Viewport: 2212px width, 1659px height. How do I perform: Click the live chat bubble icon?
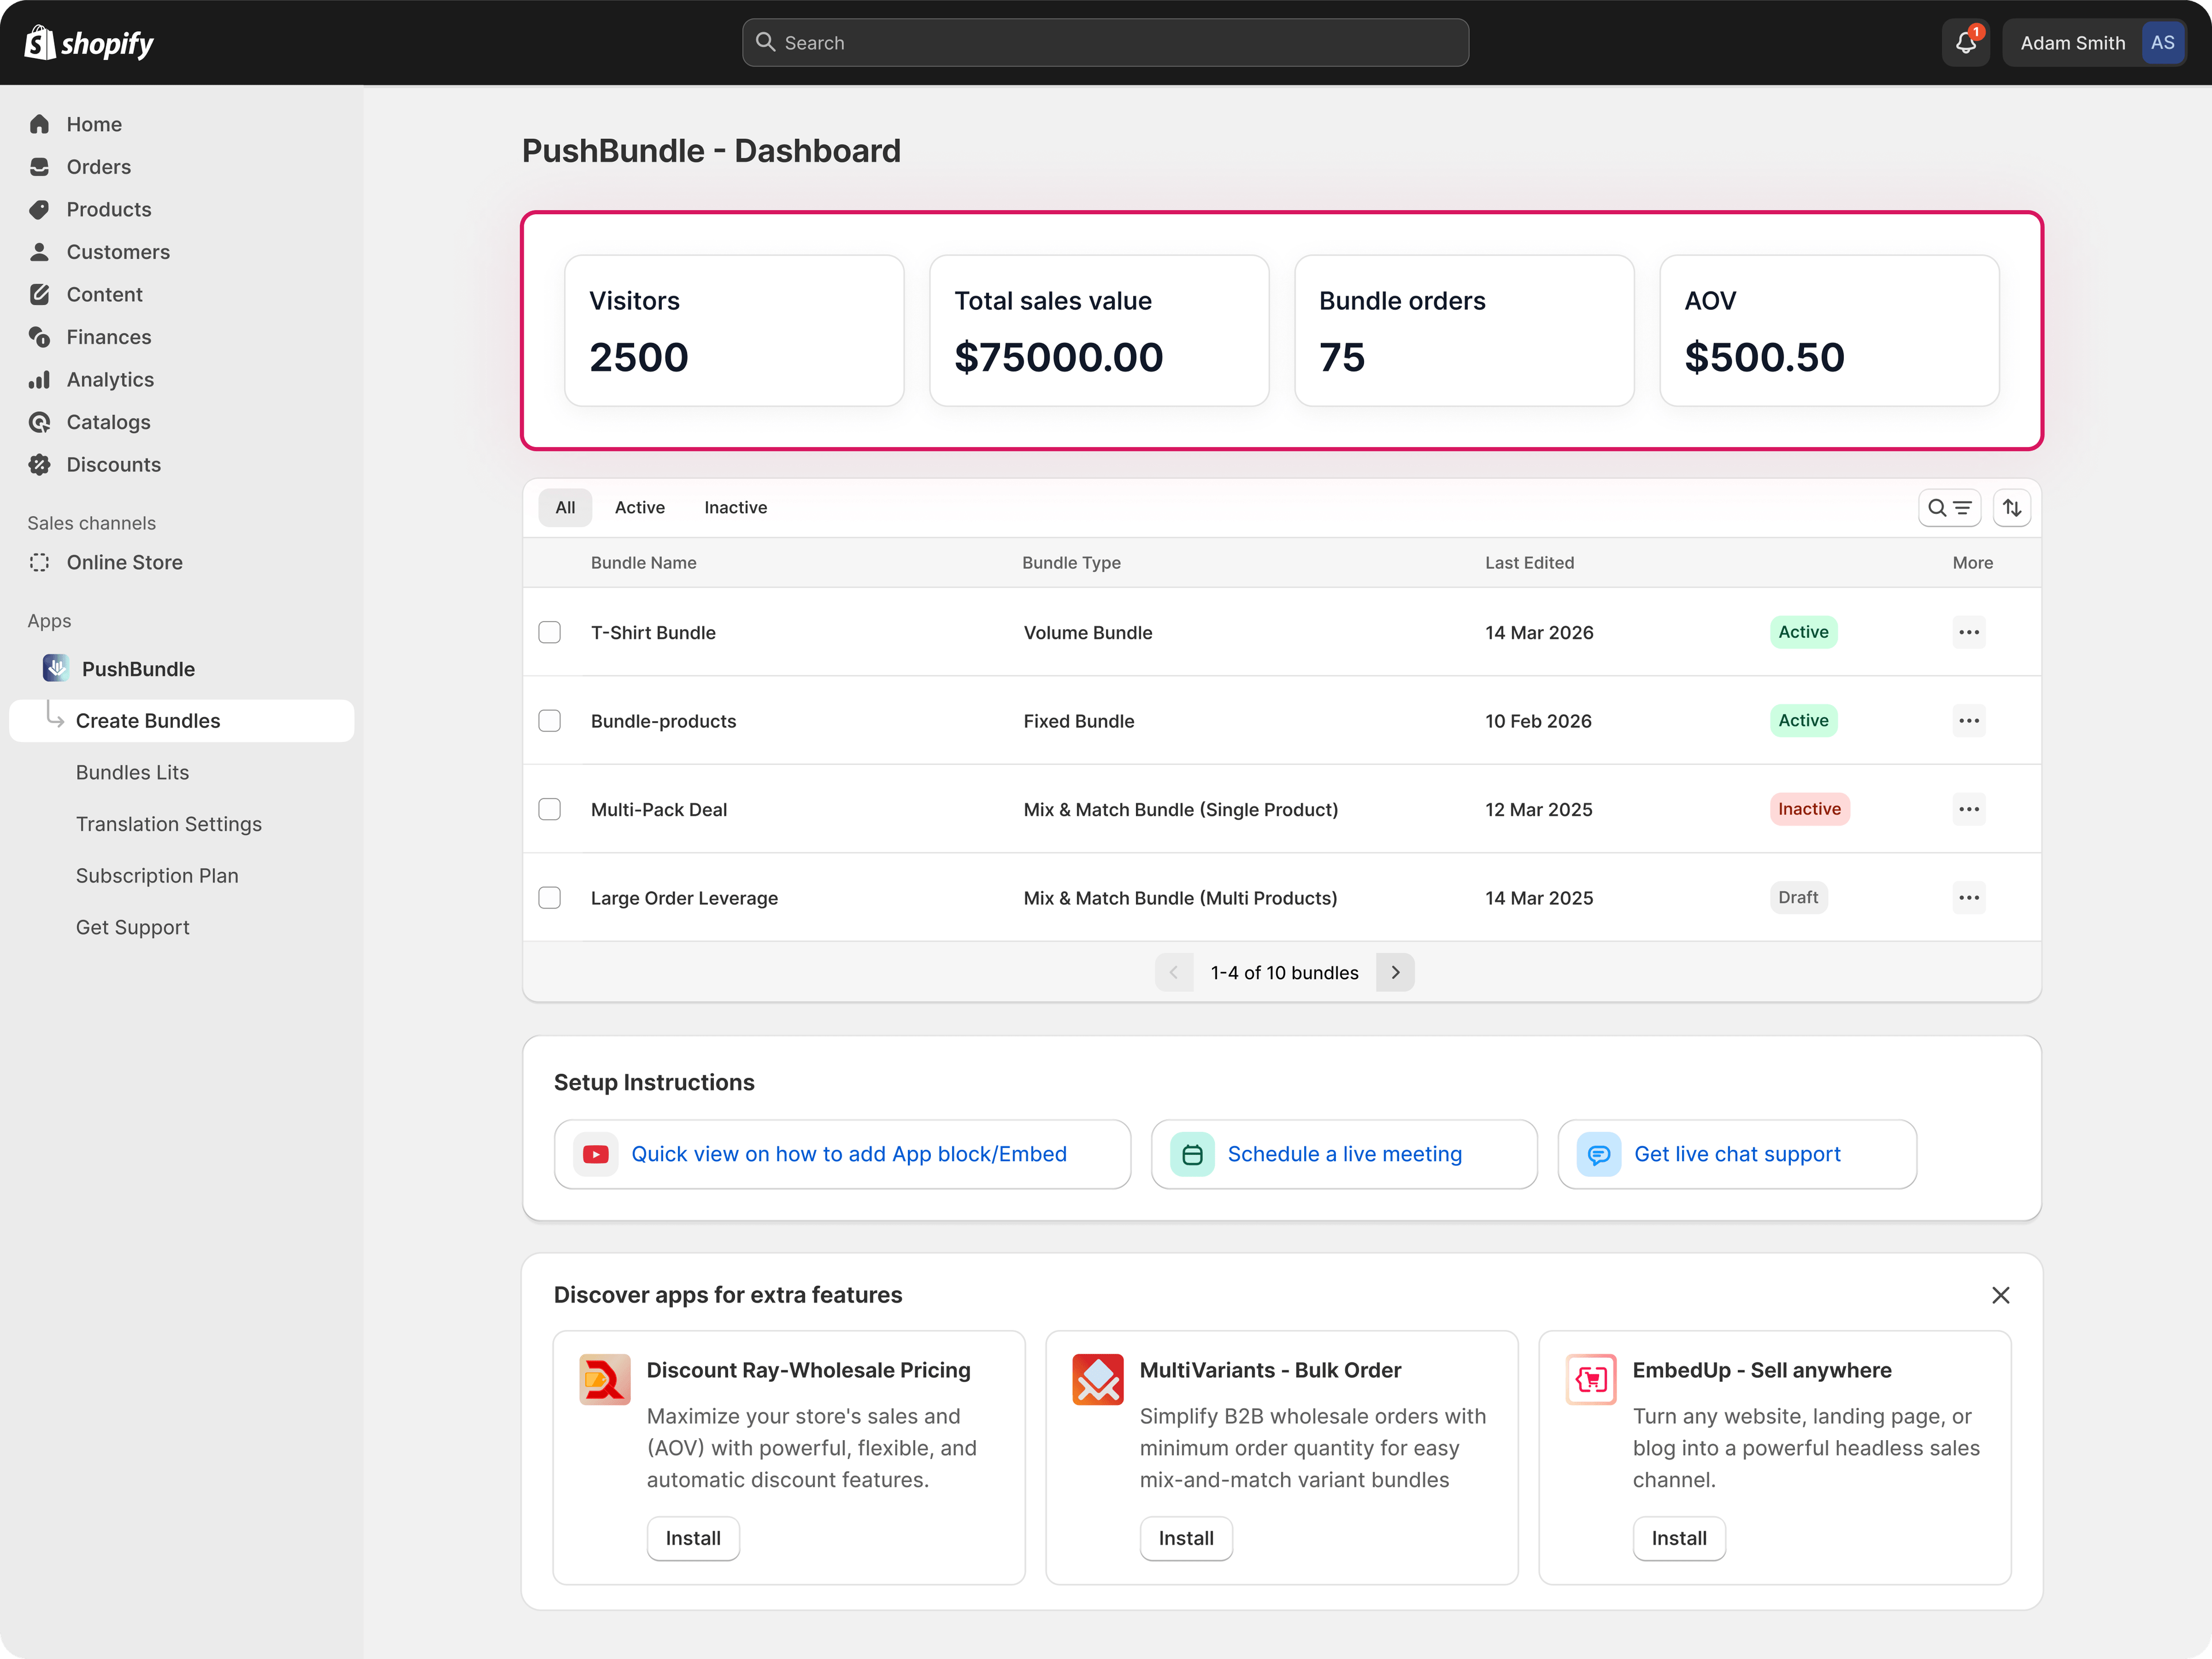coord(1598,1154)
